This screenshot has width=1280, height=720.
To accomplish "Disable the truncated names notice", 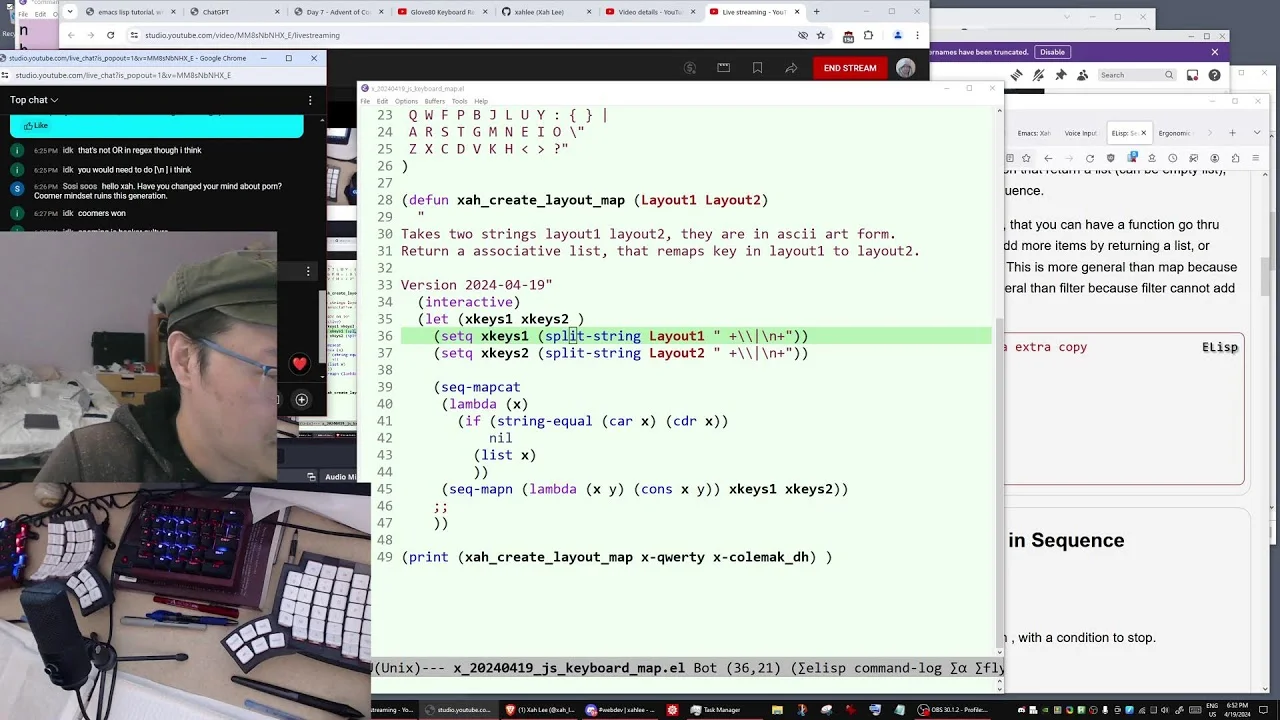I will click(x=1052, y=52).
